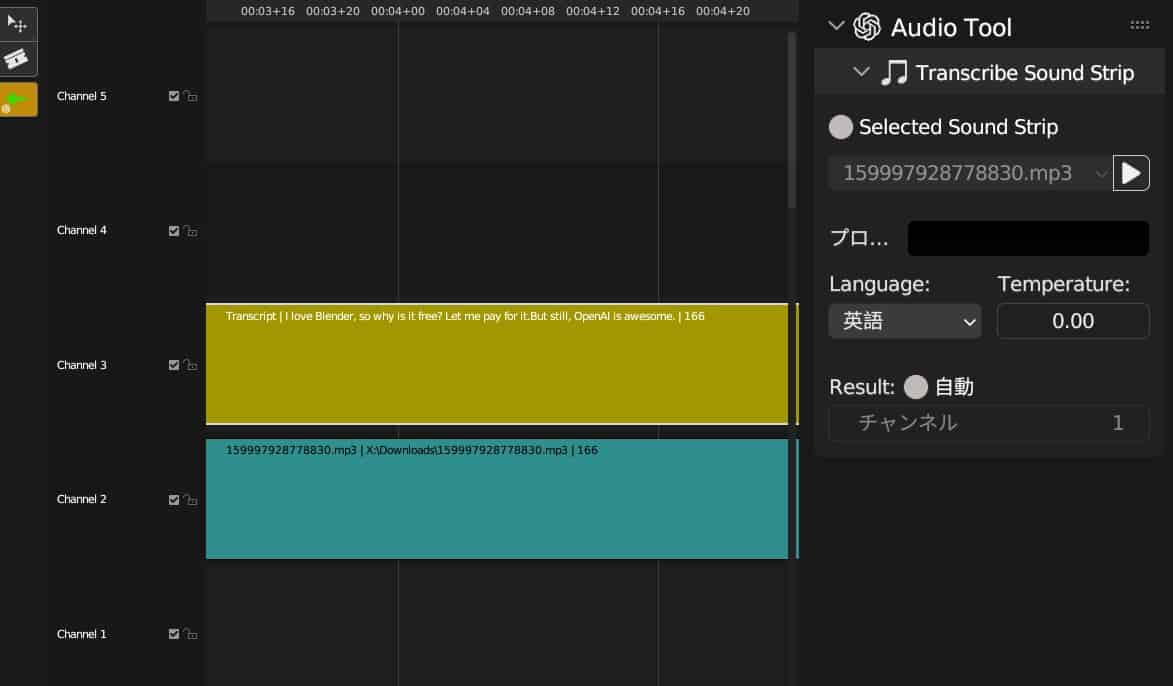Select the yellow Transcript text strip
Viewport: 1173px width, 686px height.
[497, 364]
